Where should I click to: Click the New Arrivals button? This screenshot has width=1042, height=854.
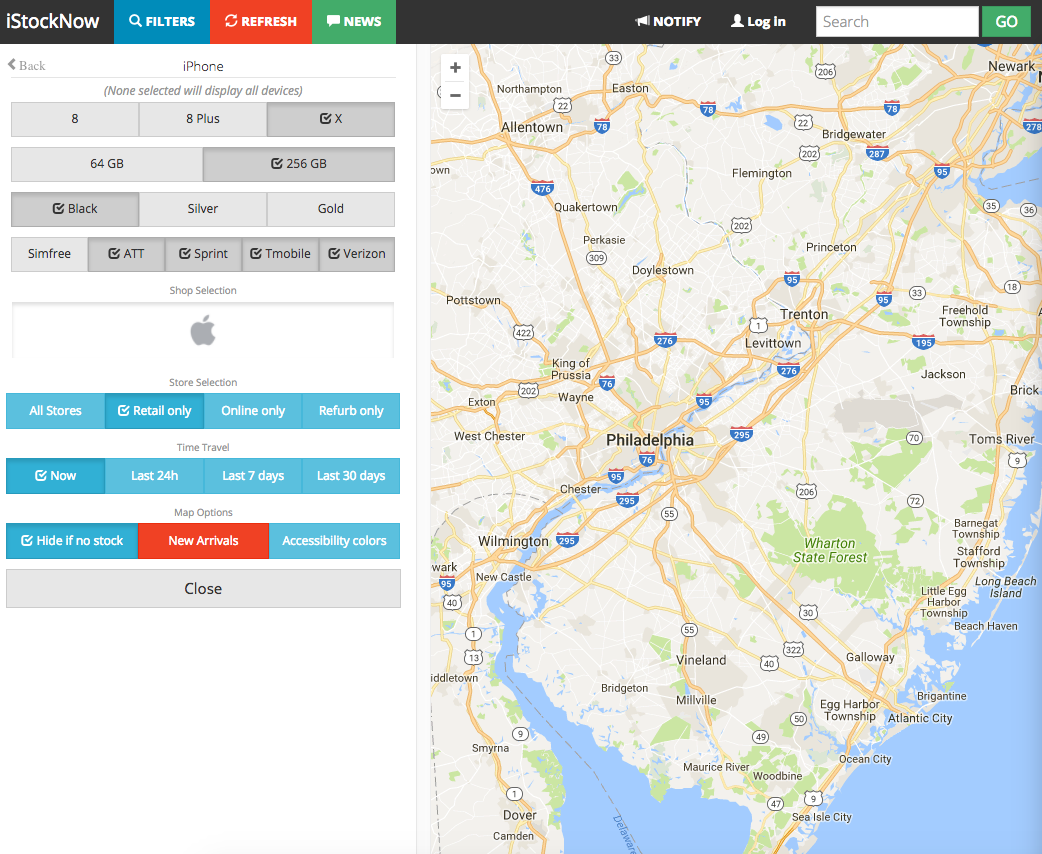(203, 541)
